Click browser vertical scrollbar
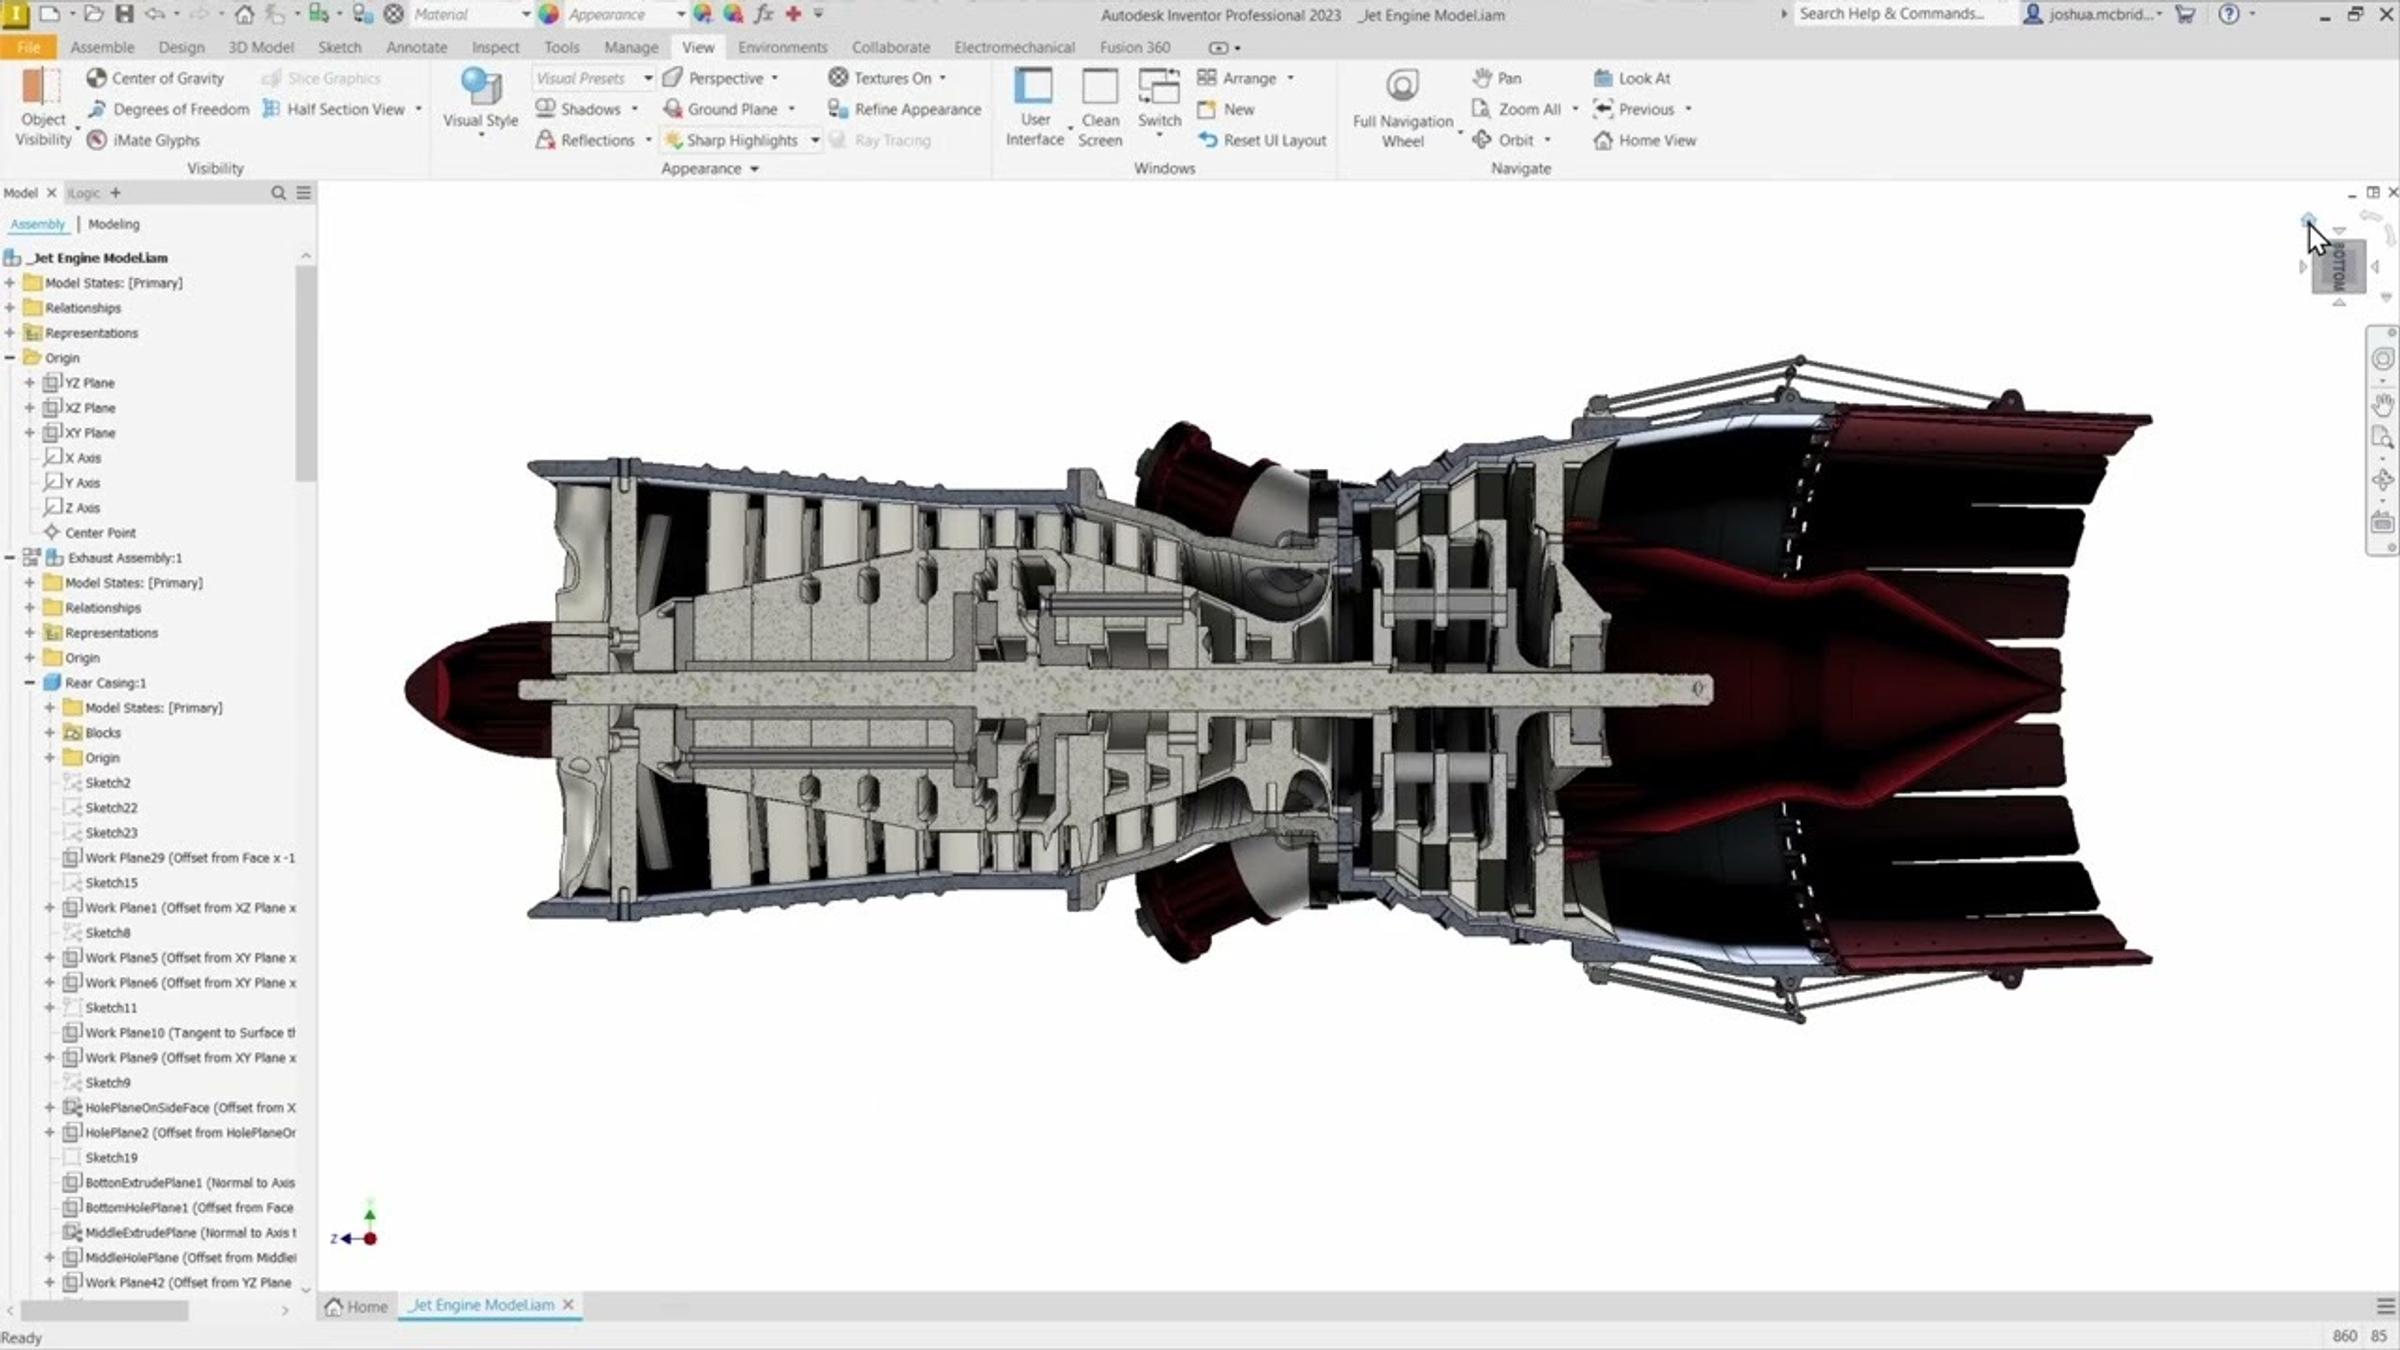Image resolution: width=2400 pixels, height=1350 pixels. (306, 375)
